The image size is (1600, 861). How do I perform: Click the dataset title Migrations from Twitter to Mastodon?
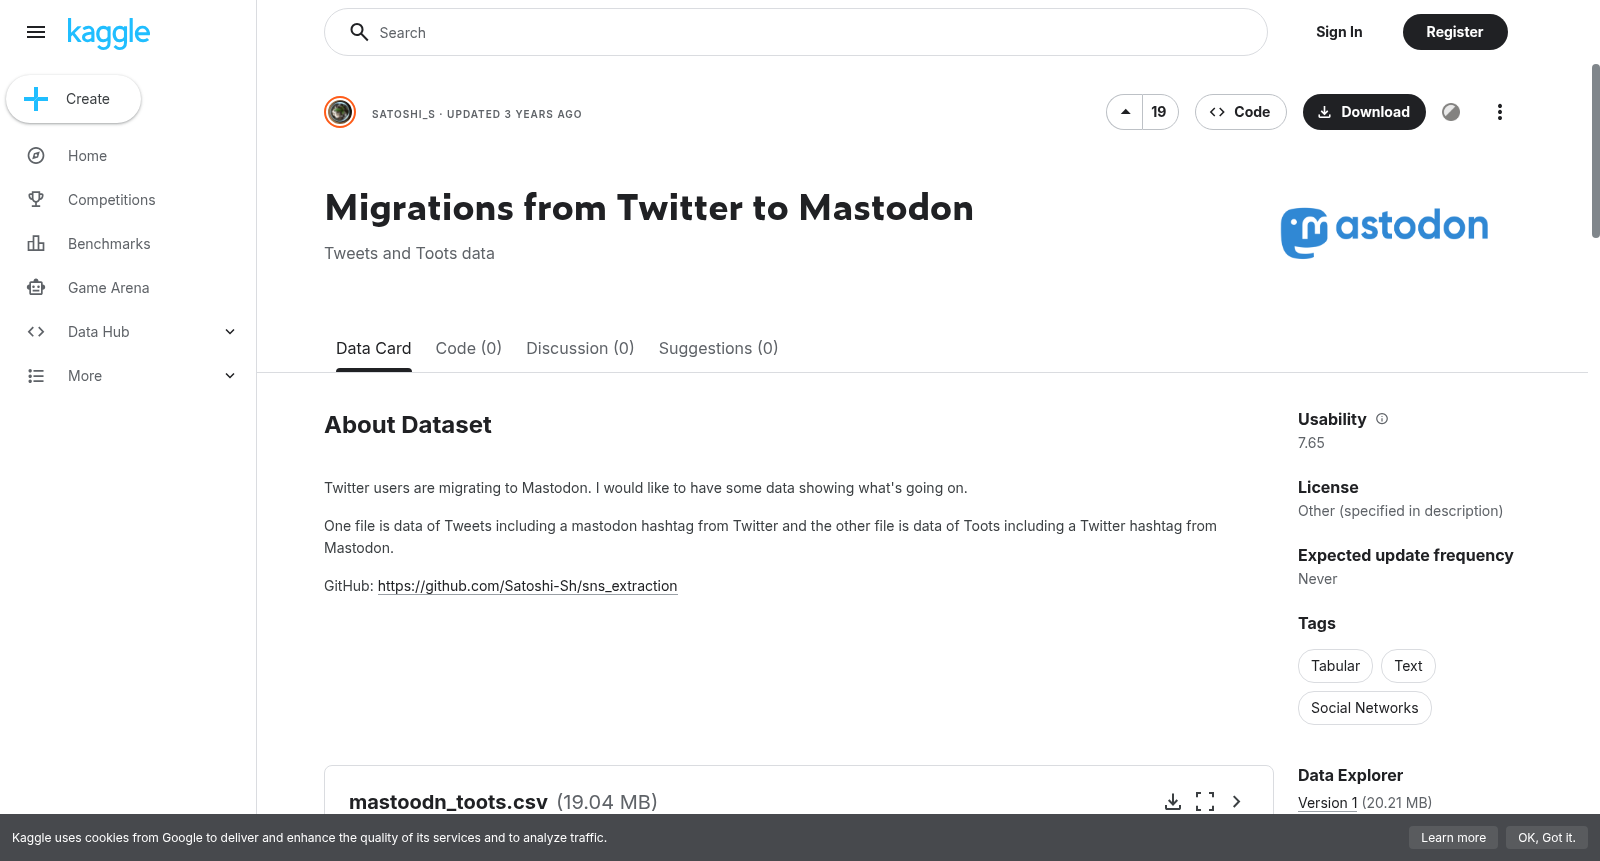point(649,208)
